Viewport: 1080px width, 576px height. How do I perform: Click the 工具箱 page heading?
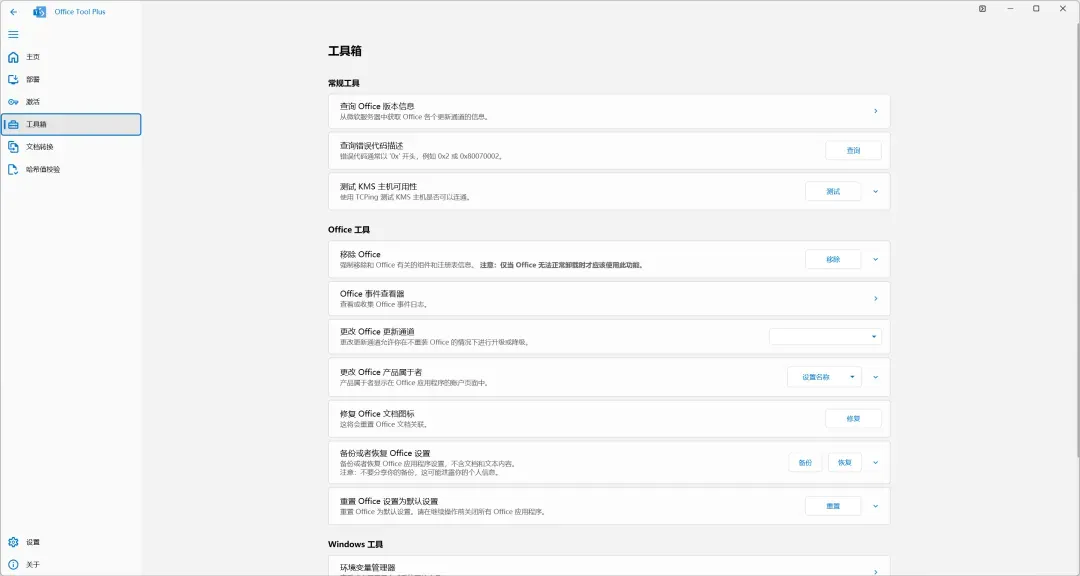coord(345,51)
